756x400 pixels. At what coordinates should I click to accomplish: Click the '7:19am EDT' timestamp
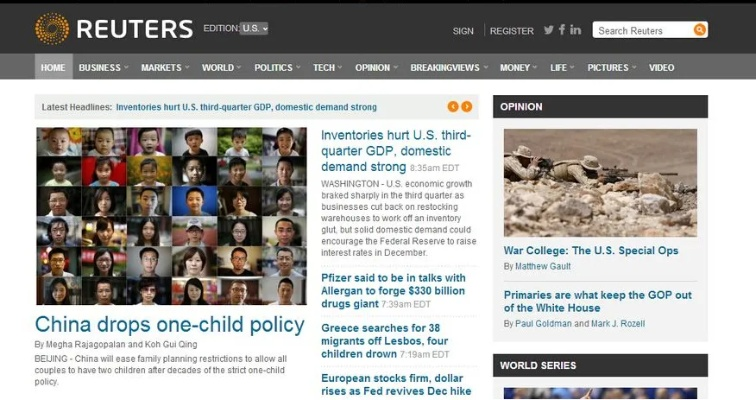tap(424, 355)
